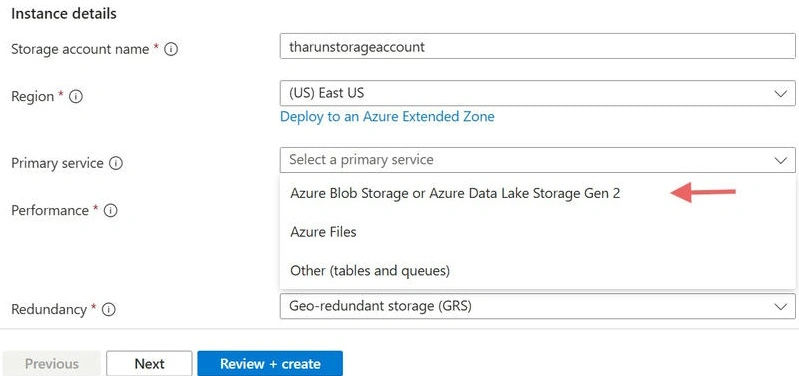Image resolution: width=799 pixels, height=376 pixels.
Task: Collapse the Primary service dropdown
Action: [538, 160]
